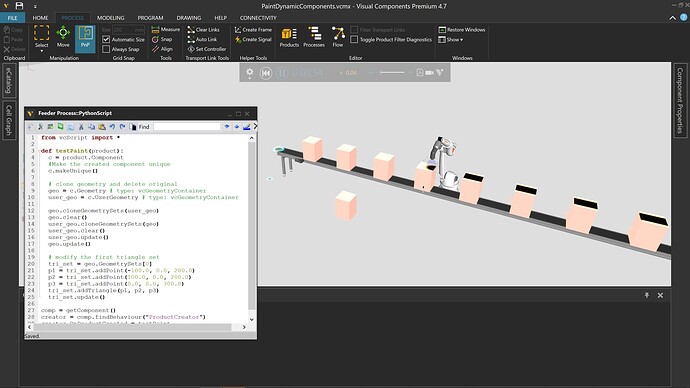
Task: Switch to the PROGRAM tab
Action: pos(150,18)
